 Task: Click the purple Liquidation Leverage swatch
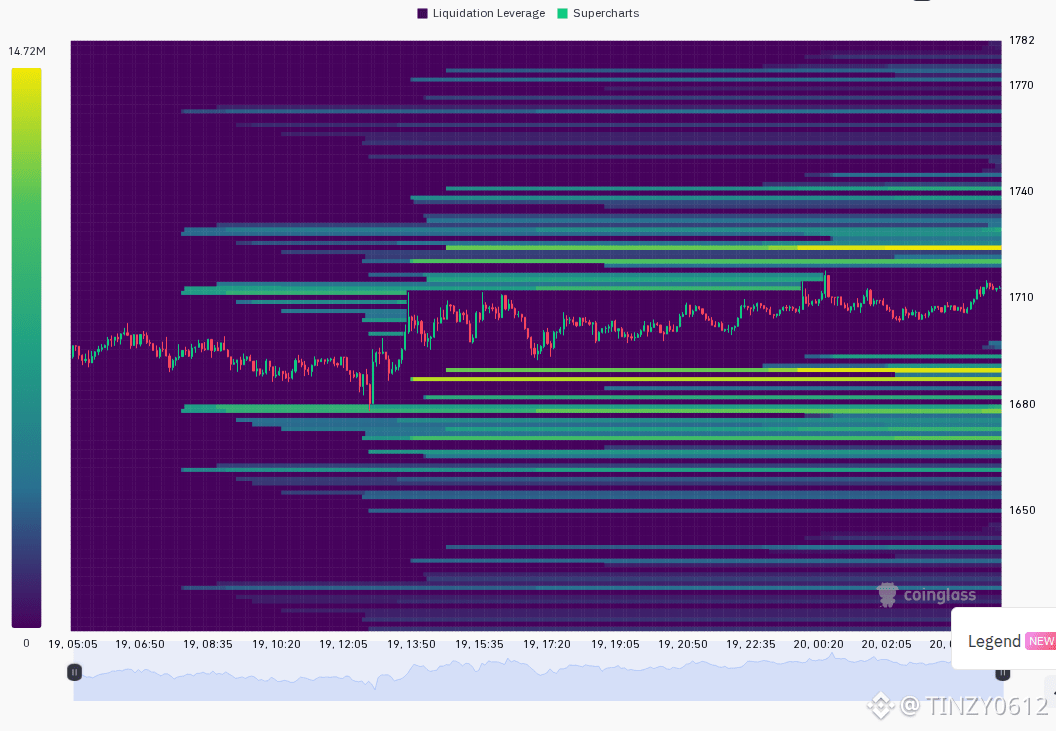[x=422, y=13]
